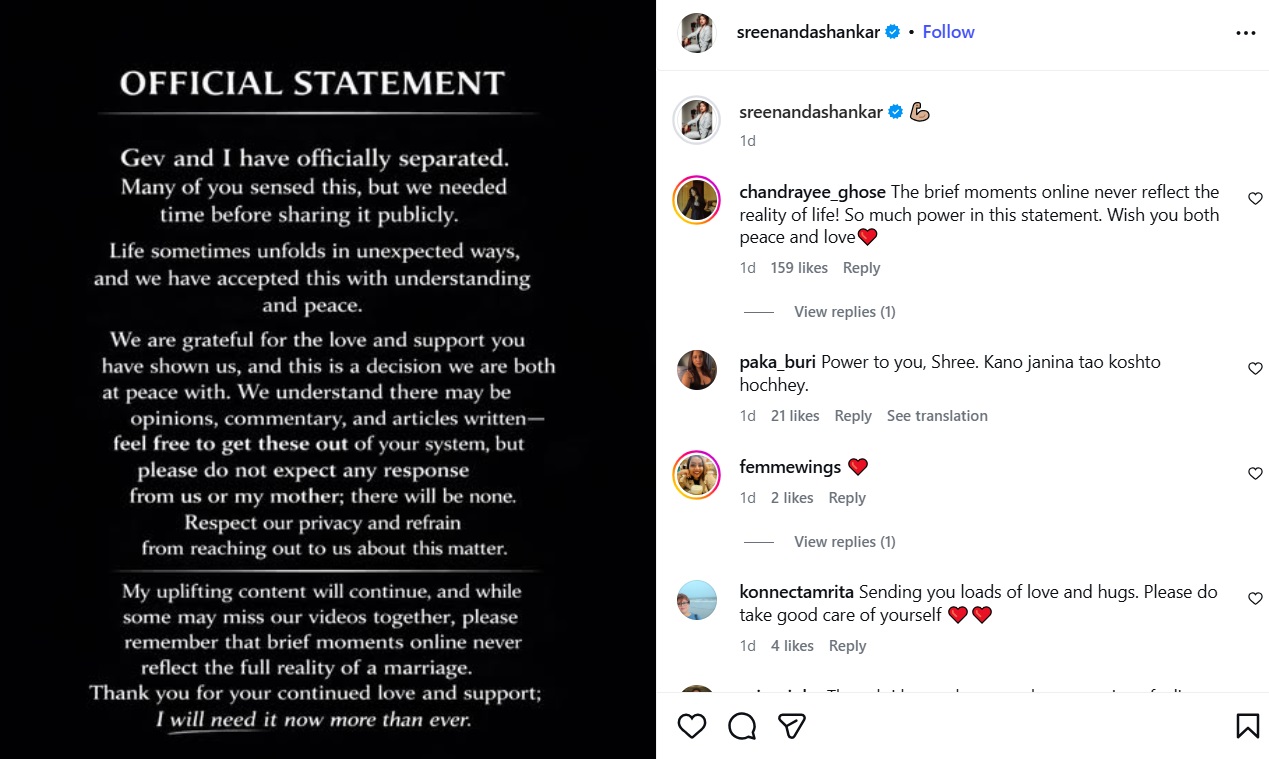Expand replies under chandrayee_ghose's comment
The image size is (1269, 759).
point(844,312)
